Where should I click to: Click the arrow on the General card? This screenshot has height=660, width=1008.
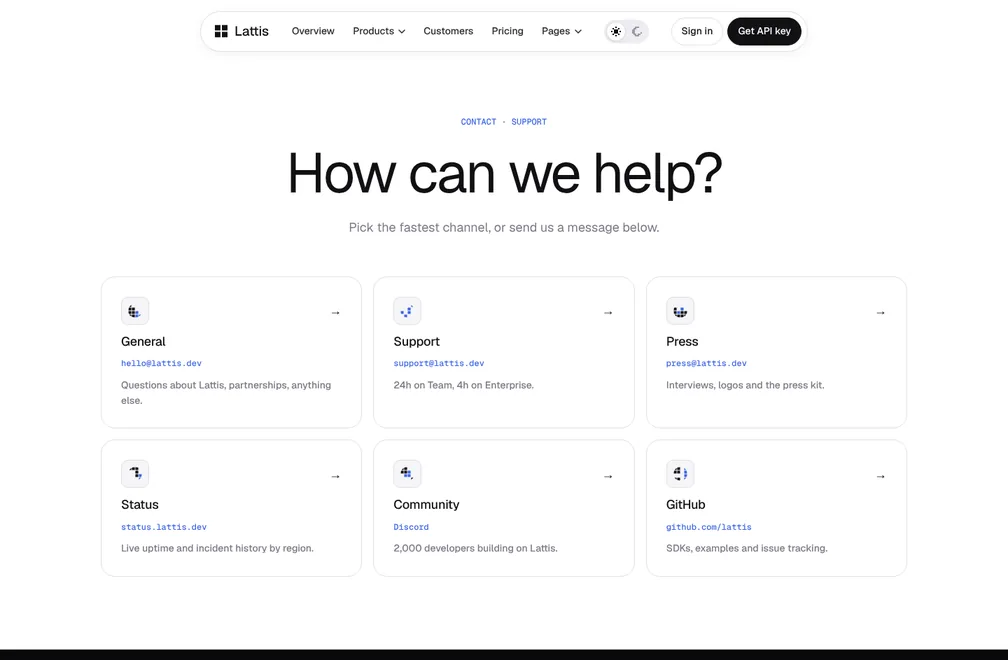pyautogui.click(x=336, y=313)
